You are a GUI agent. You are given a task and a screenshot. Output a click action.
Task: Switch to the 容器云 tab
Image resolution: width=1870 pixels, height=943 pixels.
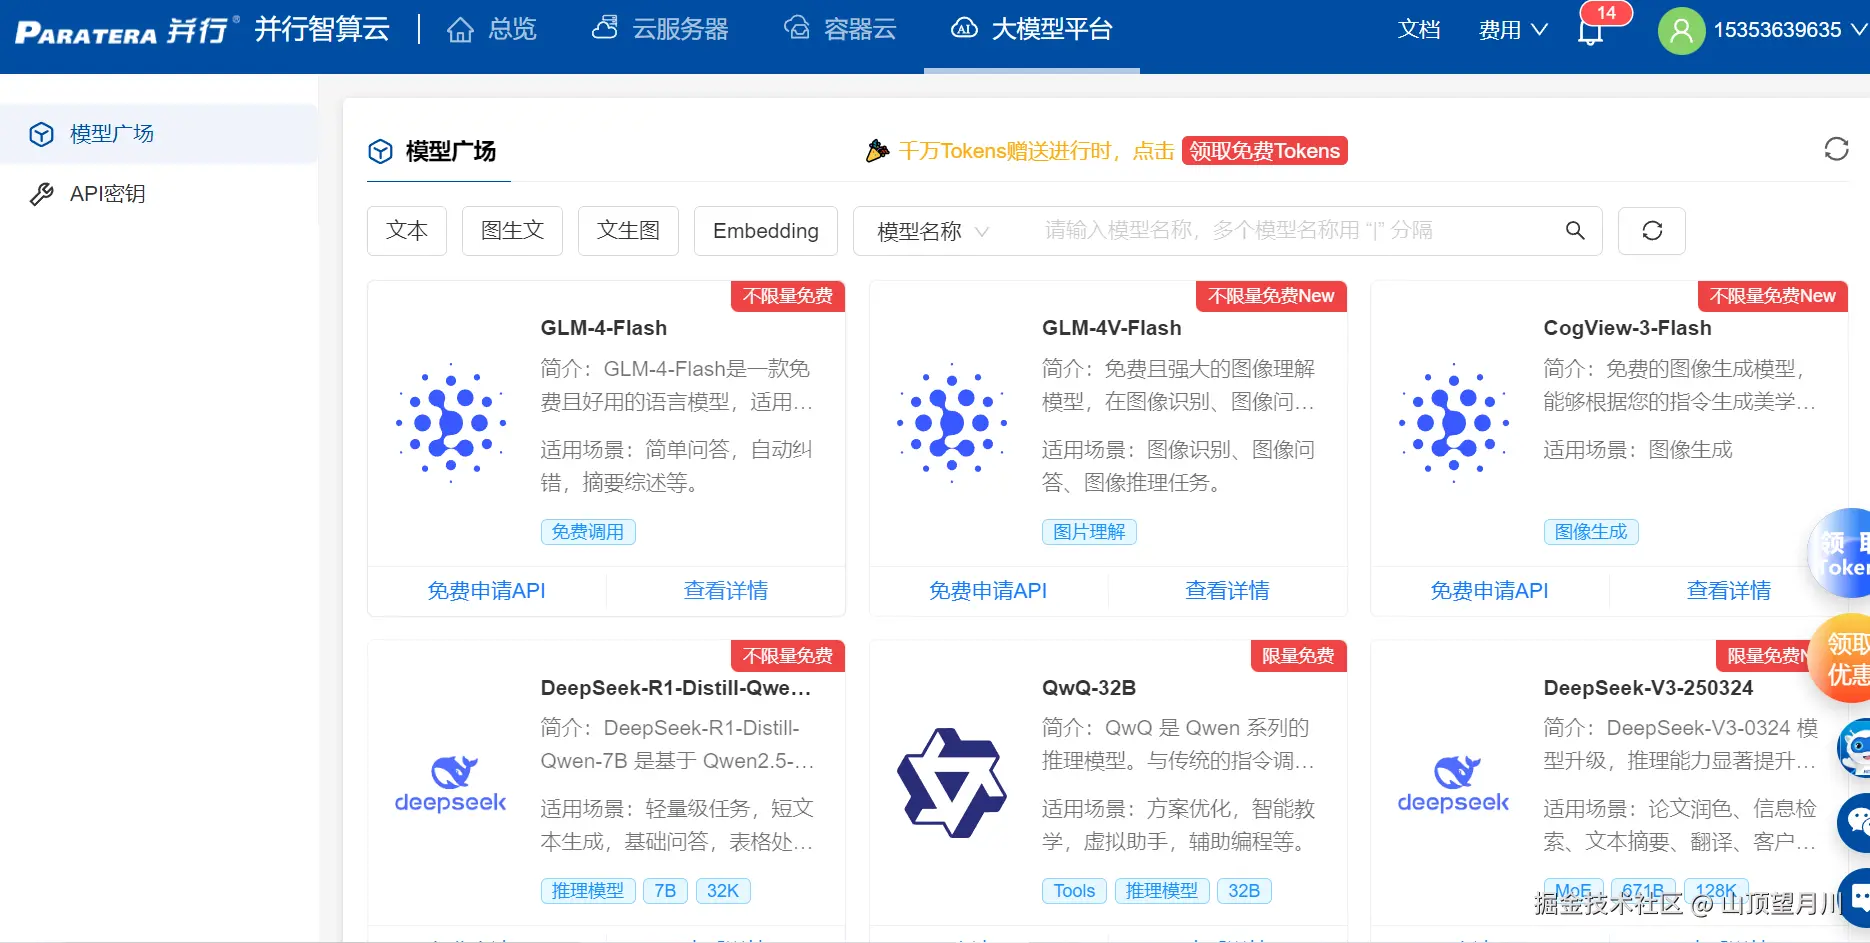pyautogui.click(x=840, y=30)
